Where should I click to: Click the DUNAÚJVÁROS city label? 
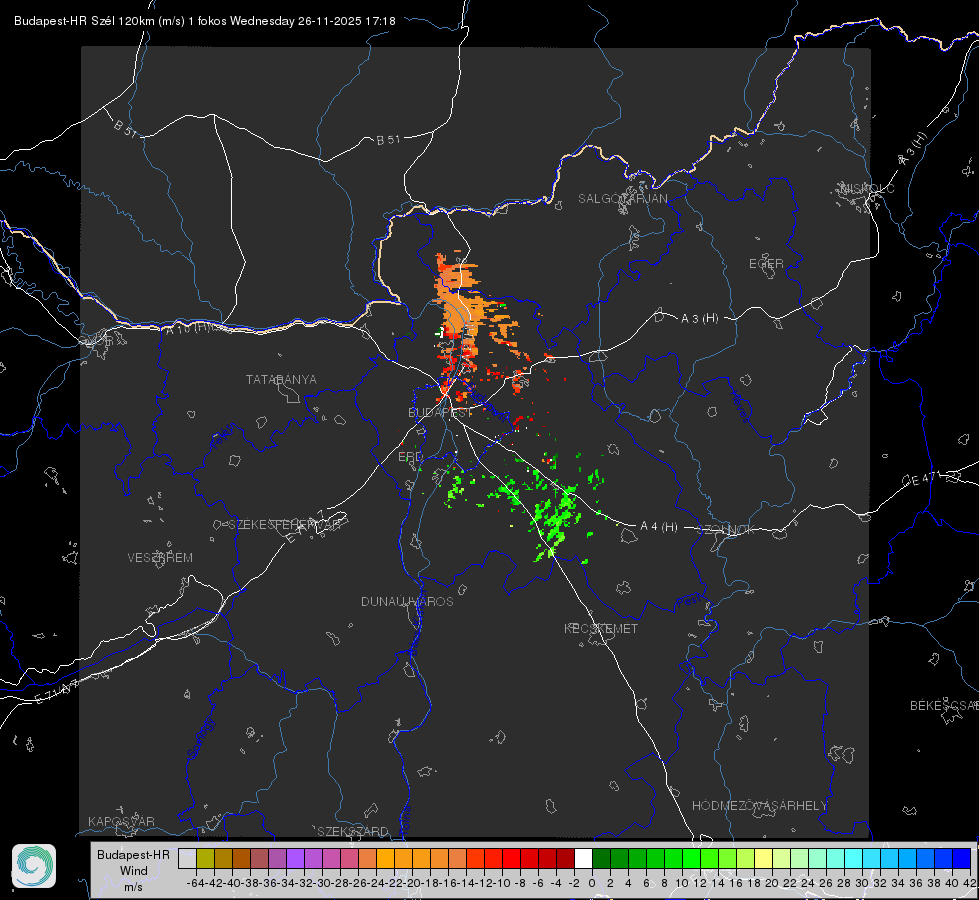pos(407,601)
